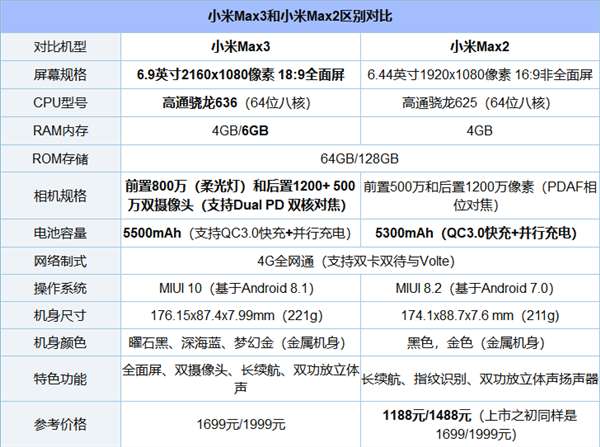The height and width of the screenshot is (447, 600).
Task: Click the 全面屏、双摄像头 features cell
Action: pyautogui.click(x=241, y=379)
